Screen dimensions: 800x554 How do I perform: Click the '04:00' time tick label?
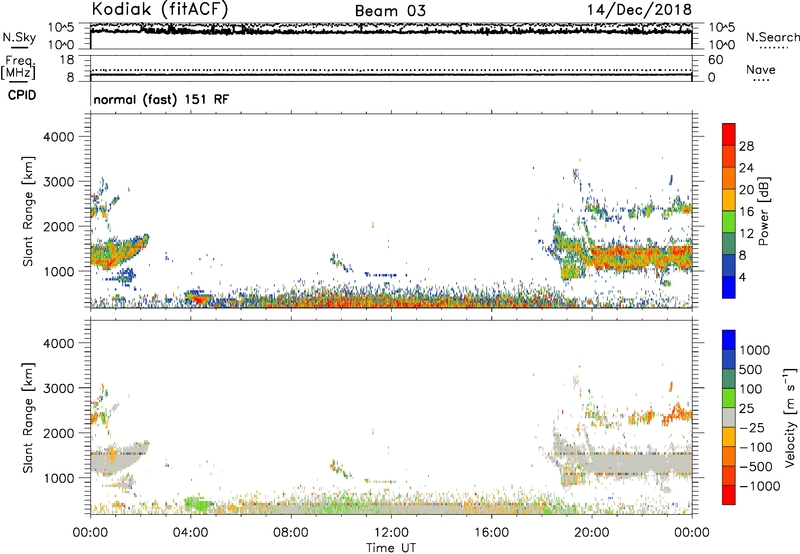(x=190, y=533)
